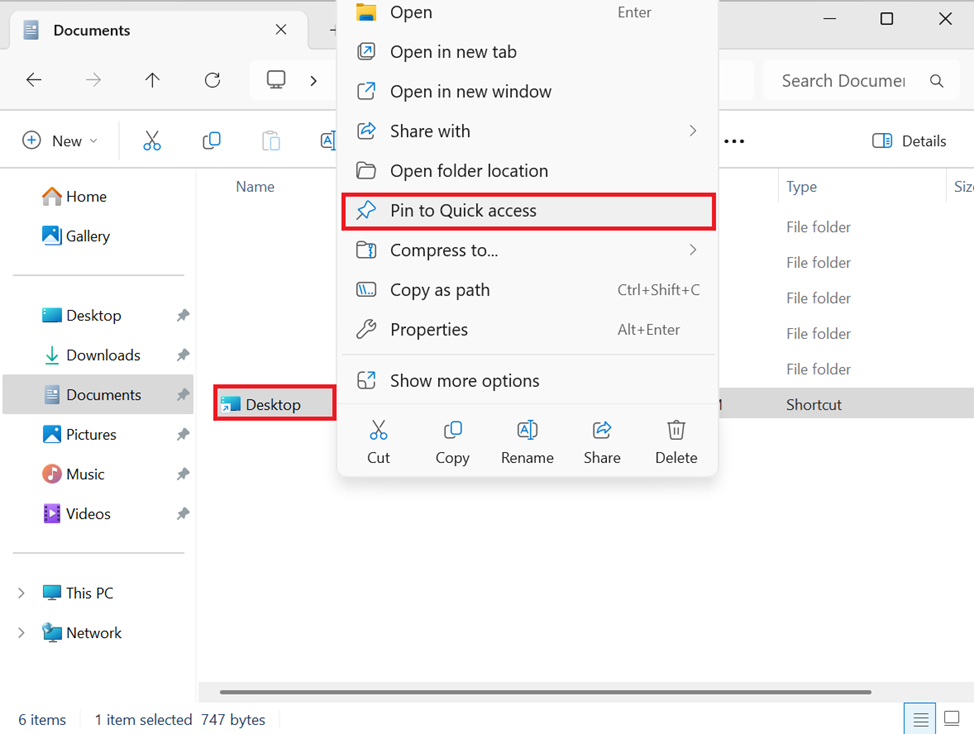Cut the file with the toolbar scissors icon

click(x=152, y=141)
